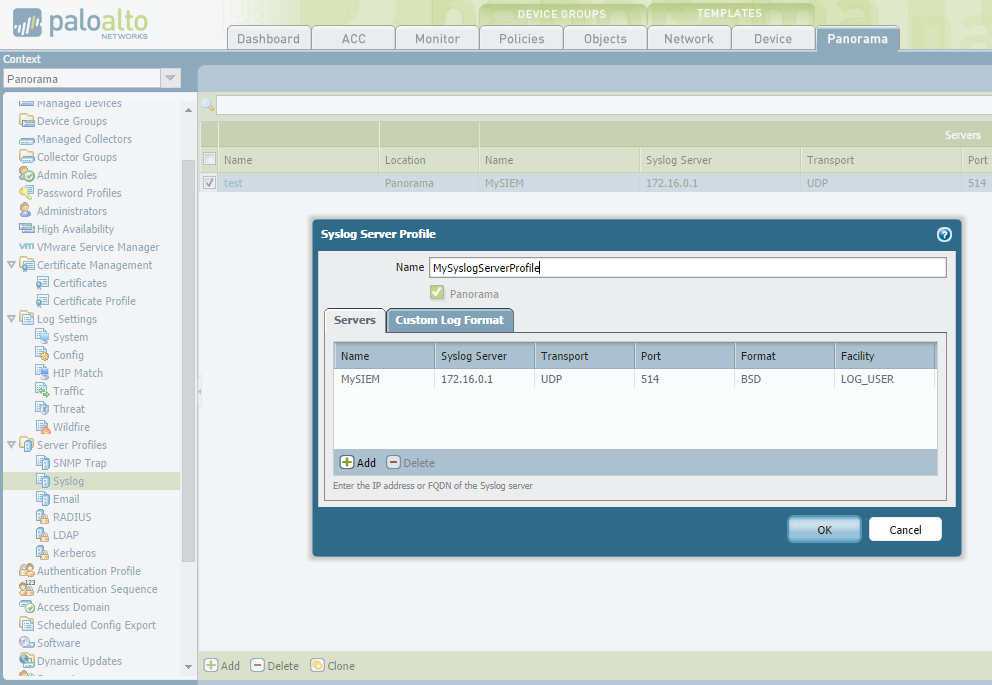Screen dimensions: 992x685
Task: Click the help icon in the dialog
Action: (x=943, y=234)
